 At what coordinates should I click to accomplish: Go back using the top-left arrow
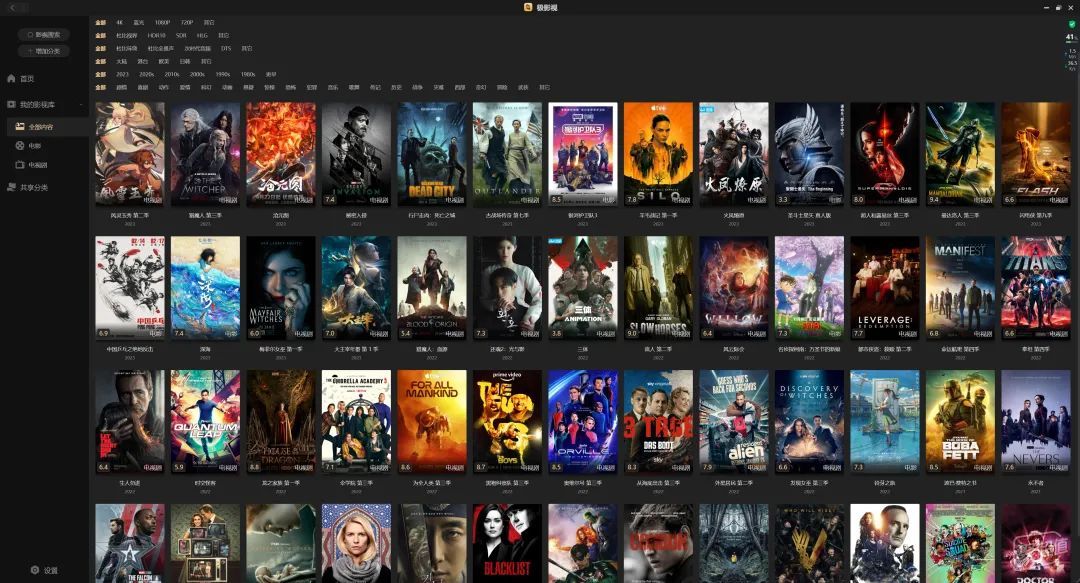pyautogui.click(x=14, y=7)
